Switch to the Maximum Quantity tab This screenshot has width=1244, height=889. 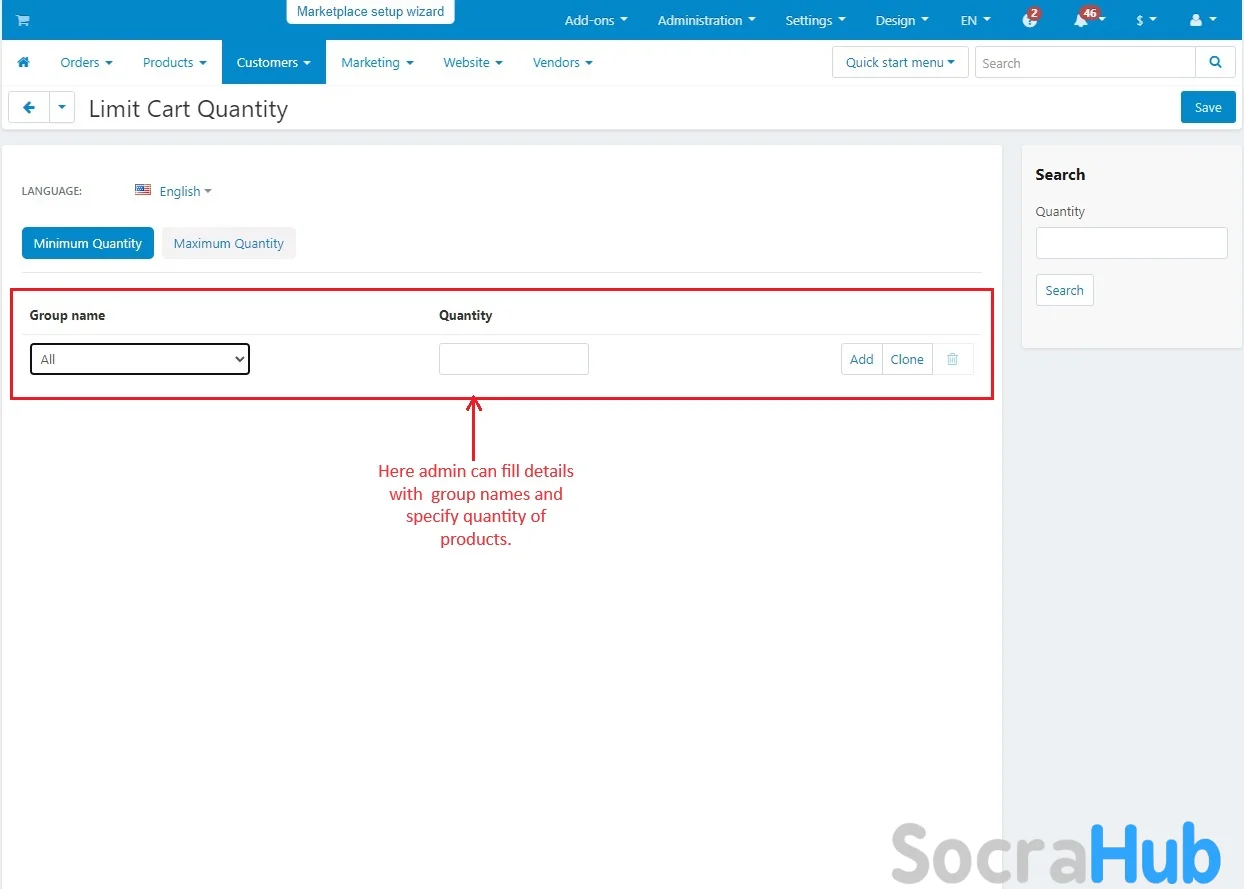coord(228,243)
